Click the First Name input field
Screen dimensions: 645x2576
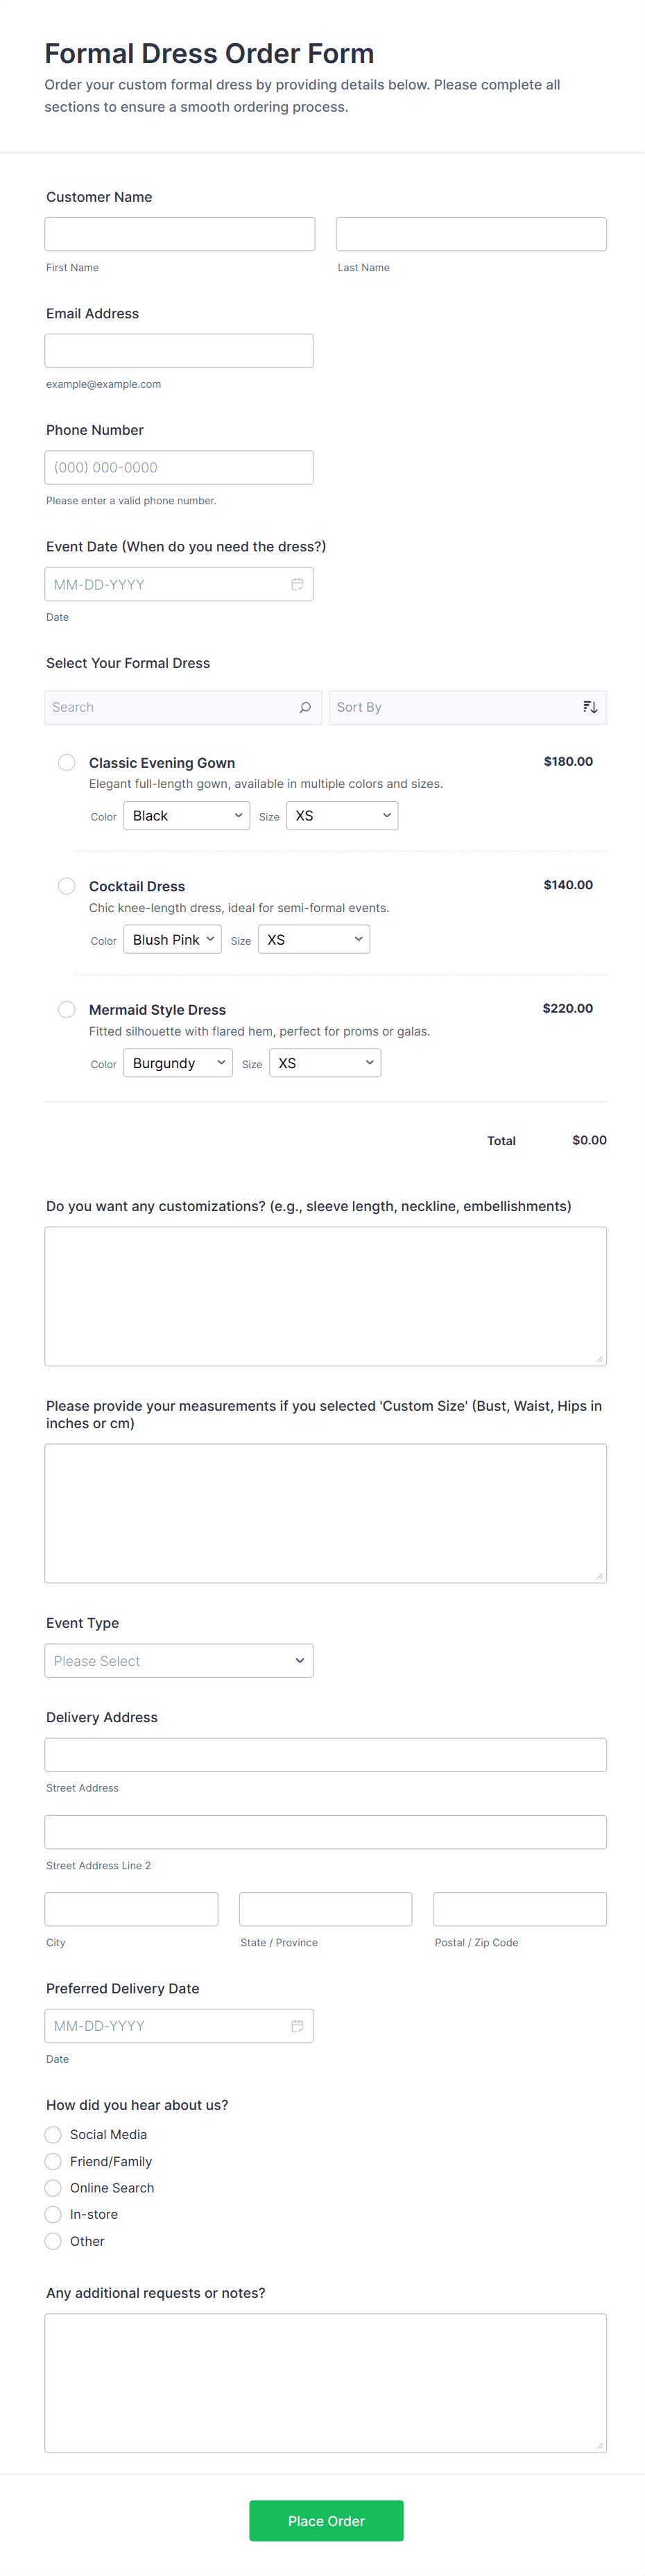pos(180,234)
